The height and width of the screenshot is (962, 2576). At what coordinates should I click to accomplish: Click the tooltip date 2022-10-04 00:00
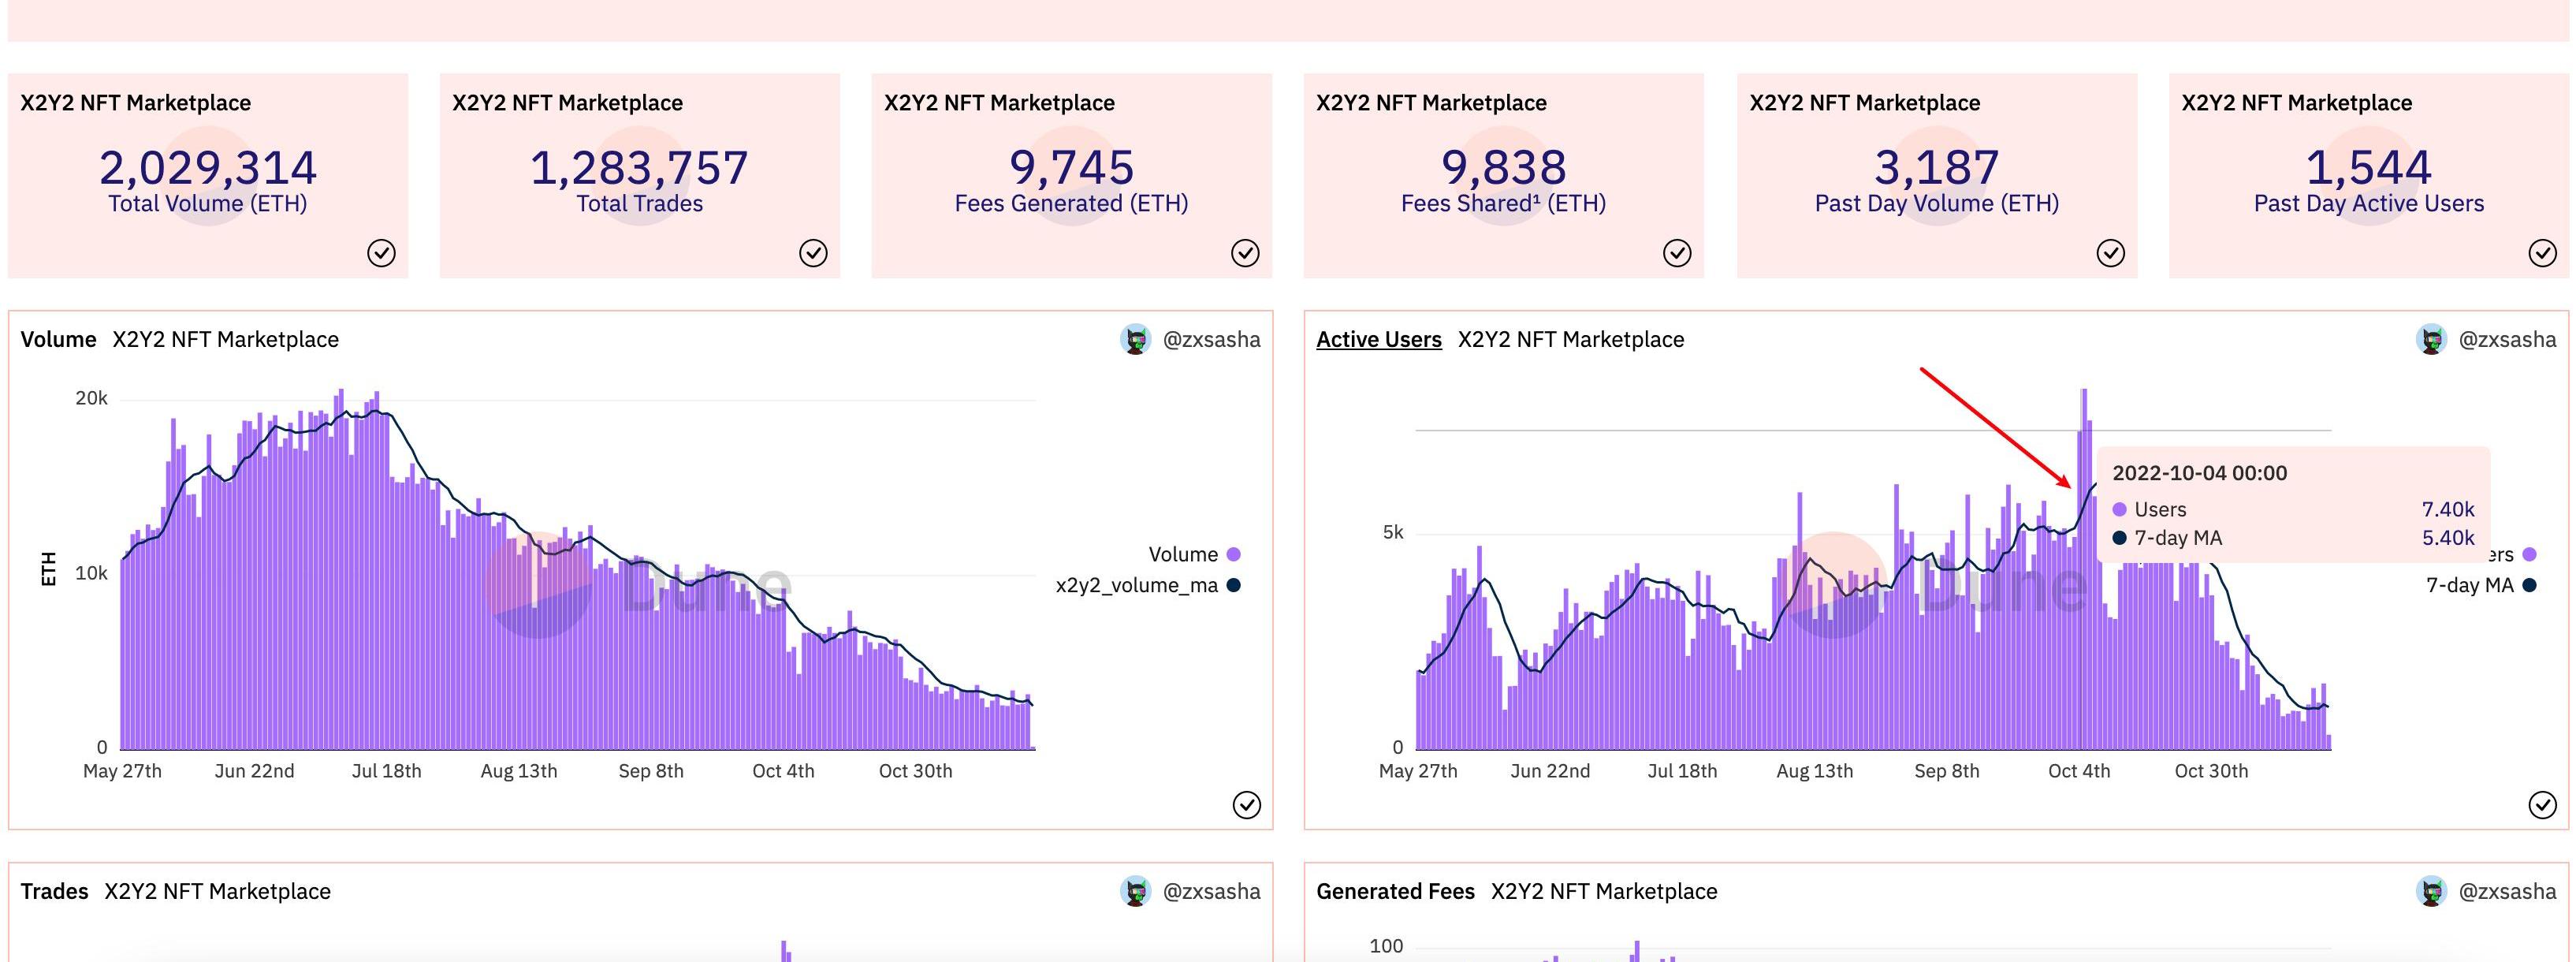[x=2199, y=473]
